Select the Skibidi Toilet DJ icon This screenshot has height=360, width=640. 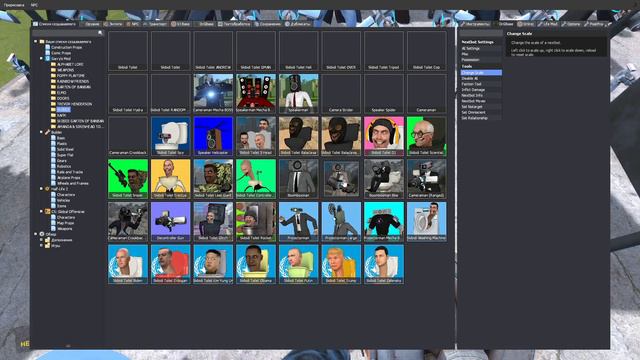point(384,136)
